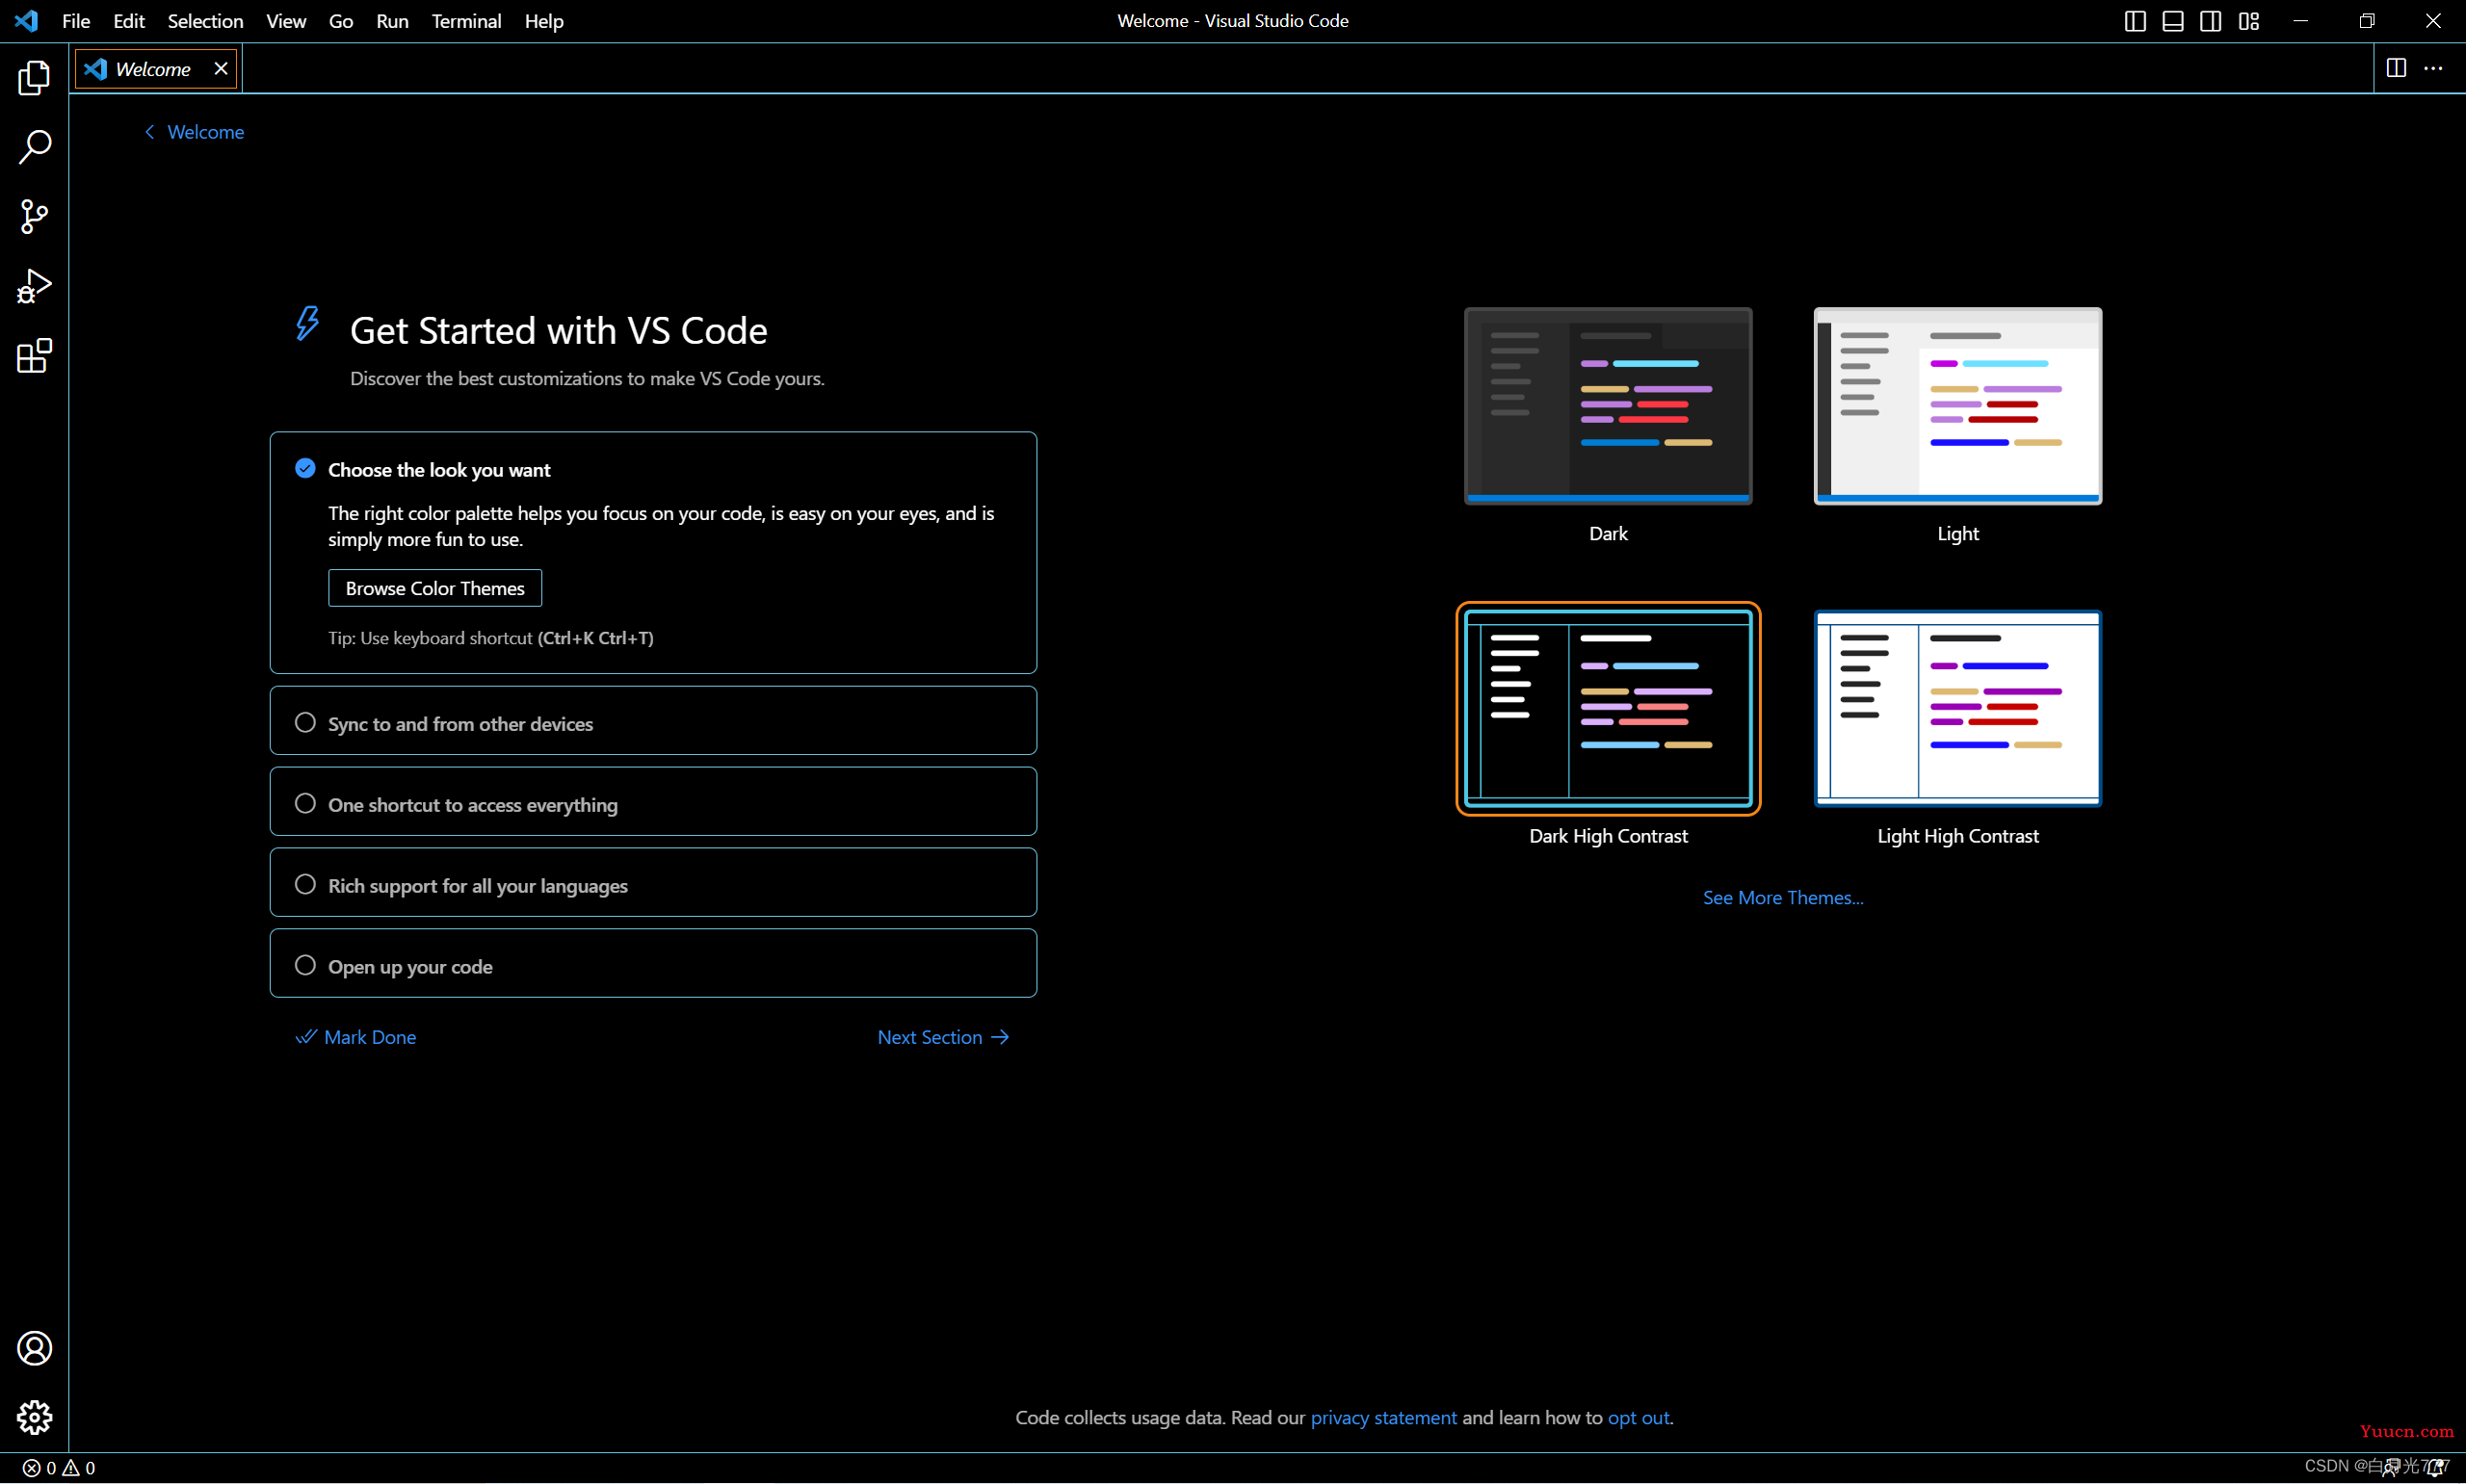Click the VS Code logo in title bar
2466x1484 pixels.
(27, 21)
